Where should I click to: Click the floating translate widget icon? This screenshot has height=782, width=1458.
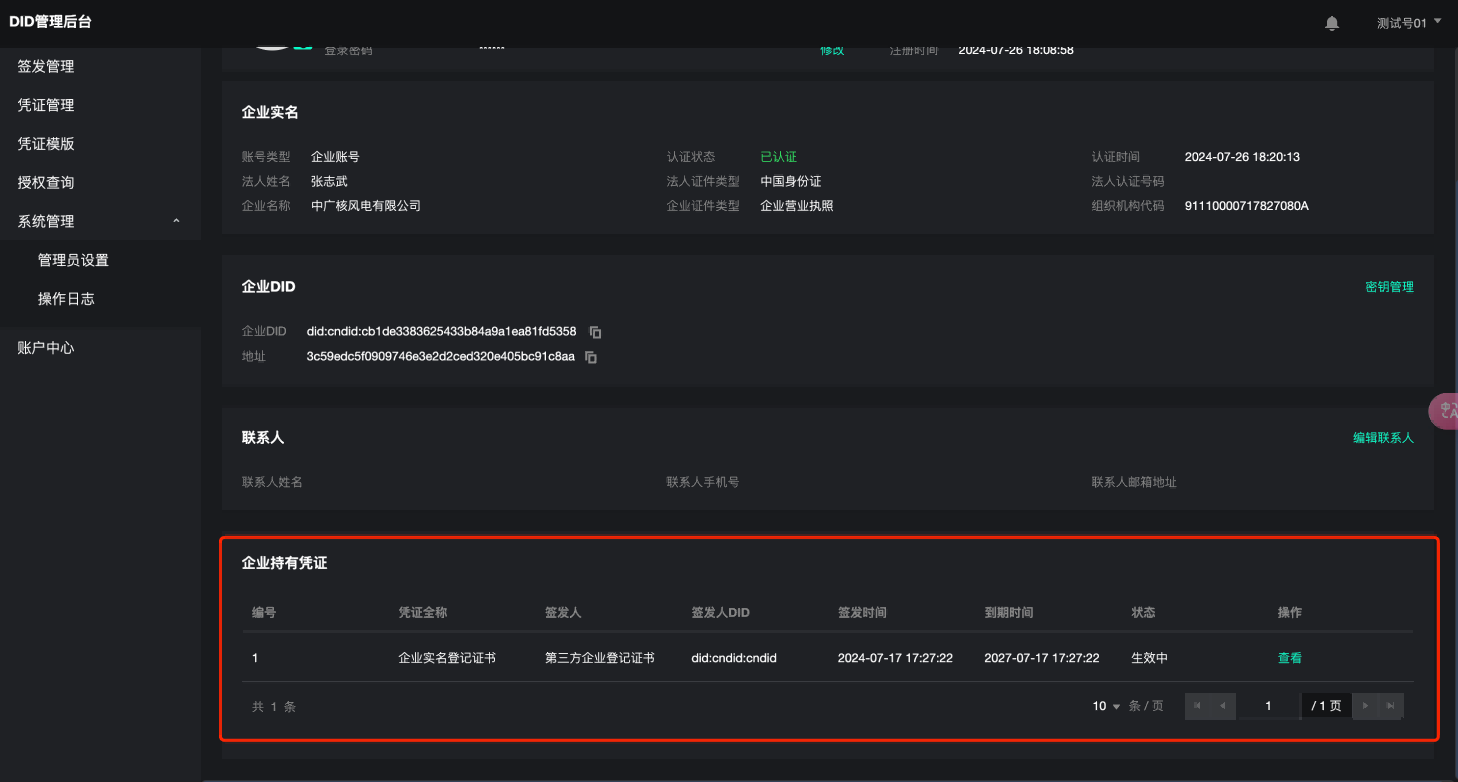[1445, 410]
